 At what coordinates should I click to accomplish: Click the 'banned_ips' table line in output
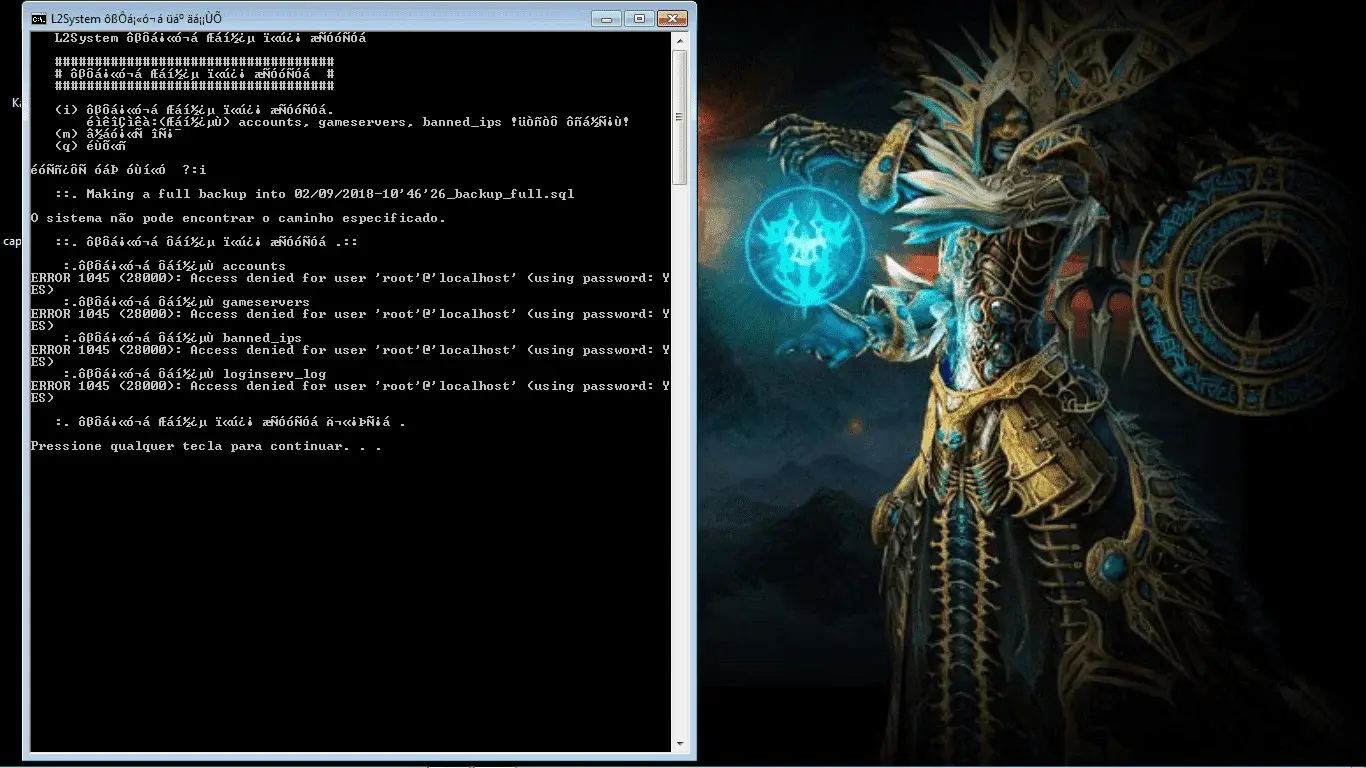[x=182, y=338]
